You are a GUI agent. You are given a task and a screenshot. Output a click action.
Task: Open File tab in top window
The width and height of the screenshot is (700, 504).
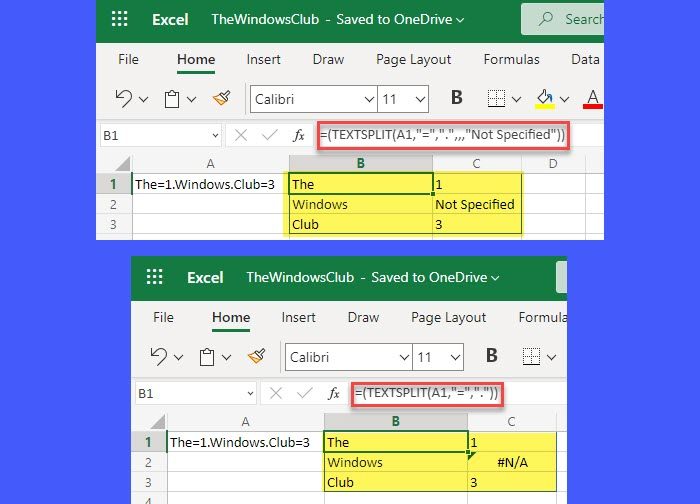tap(129, 59)
